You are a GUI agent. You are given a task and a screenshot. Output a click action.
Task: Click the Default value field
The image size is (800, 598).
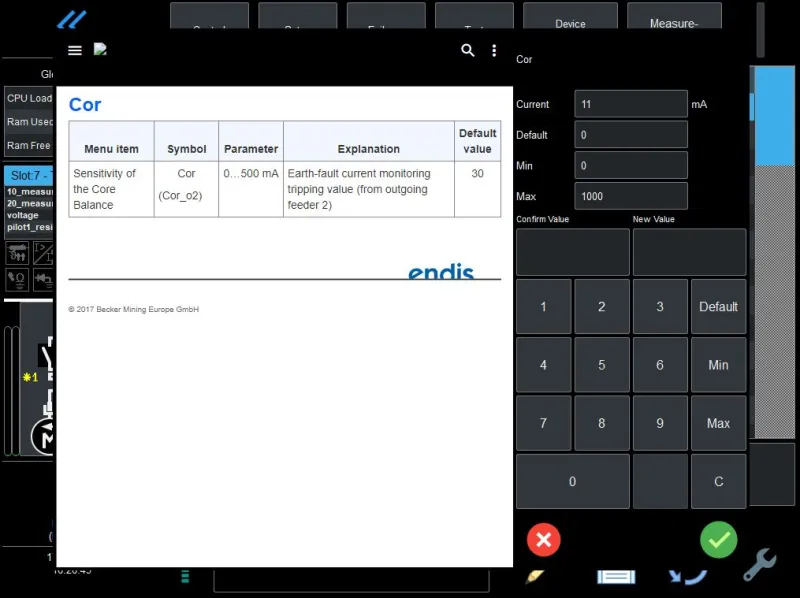point(631,135)
